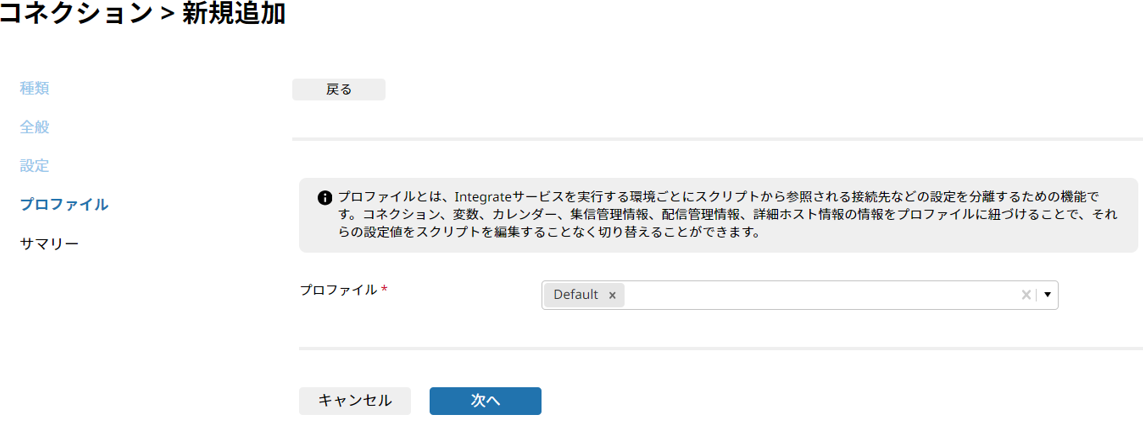This screenshot has height=427, width=1143.
Task: Open the 全般 step in the sidebar
Action: pos(35,128)
